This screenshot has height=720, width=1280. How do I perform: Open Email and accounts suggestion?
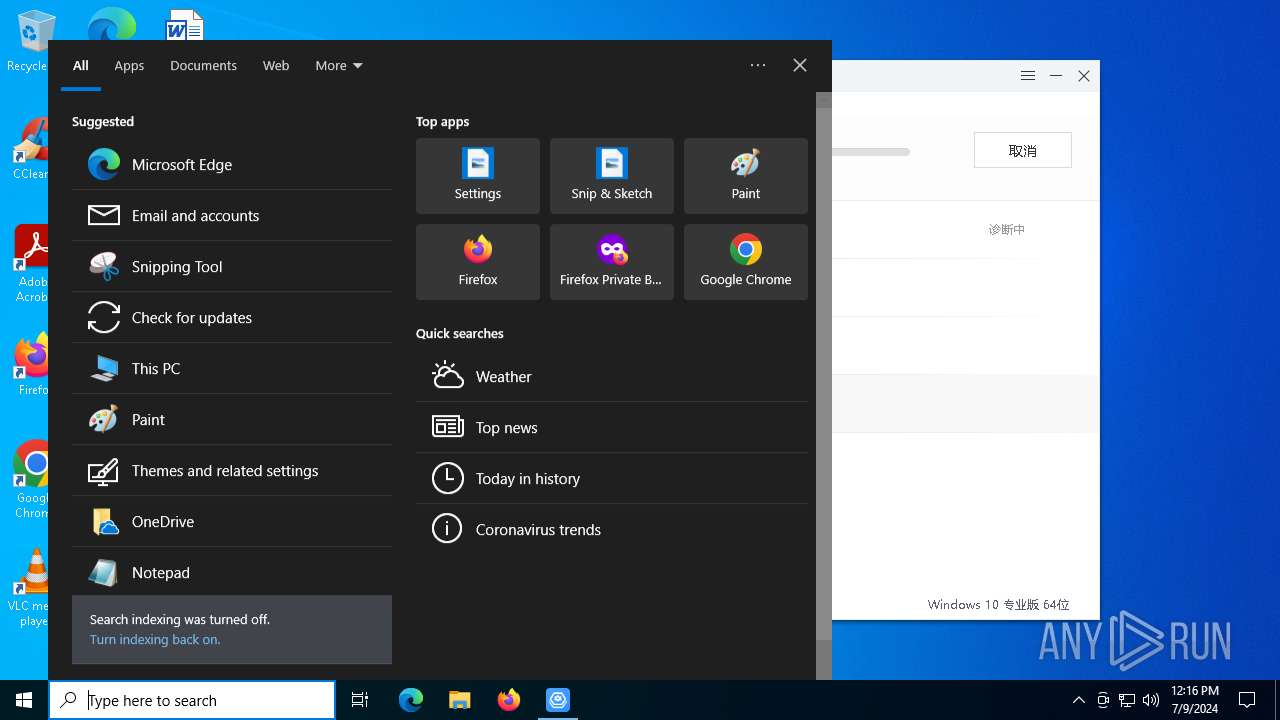point(232,216)
